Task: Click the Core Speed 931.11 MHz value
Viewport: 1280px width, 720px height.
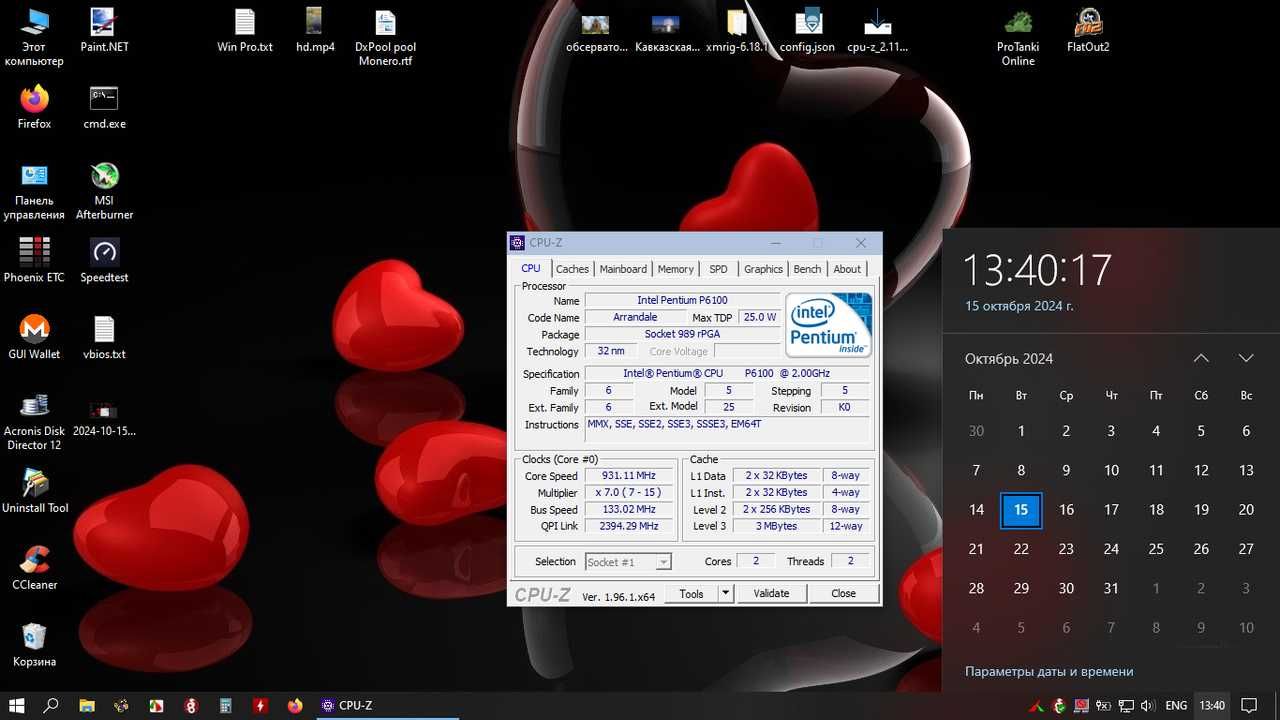Action: coord(629,476)
